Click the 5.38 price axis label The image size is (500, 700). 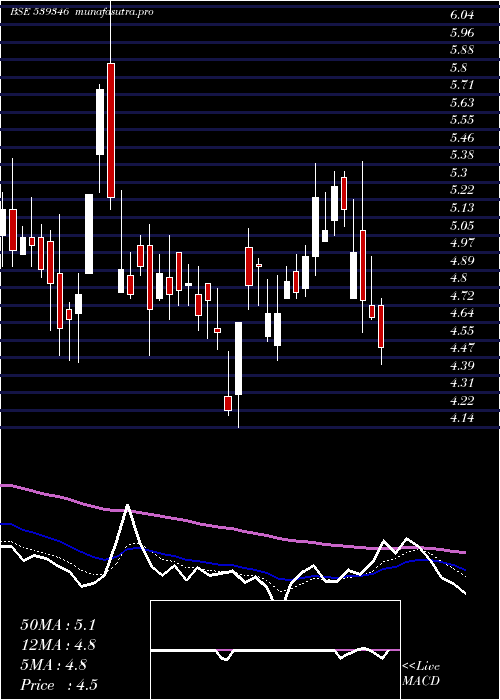point(462,155)
